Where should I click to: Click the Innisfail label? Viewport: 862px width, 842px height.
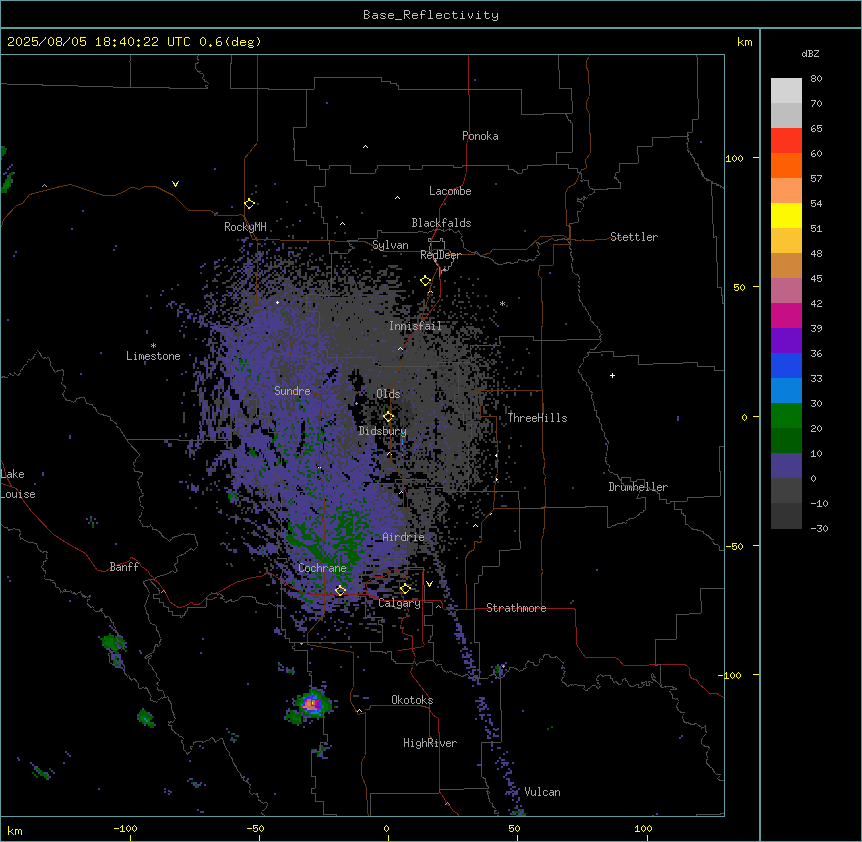point(415,326)
